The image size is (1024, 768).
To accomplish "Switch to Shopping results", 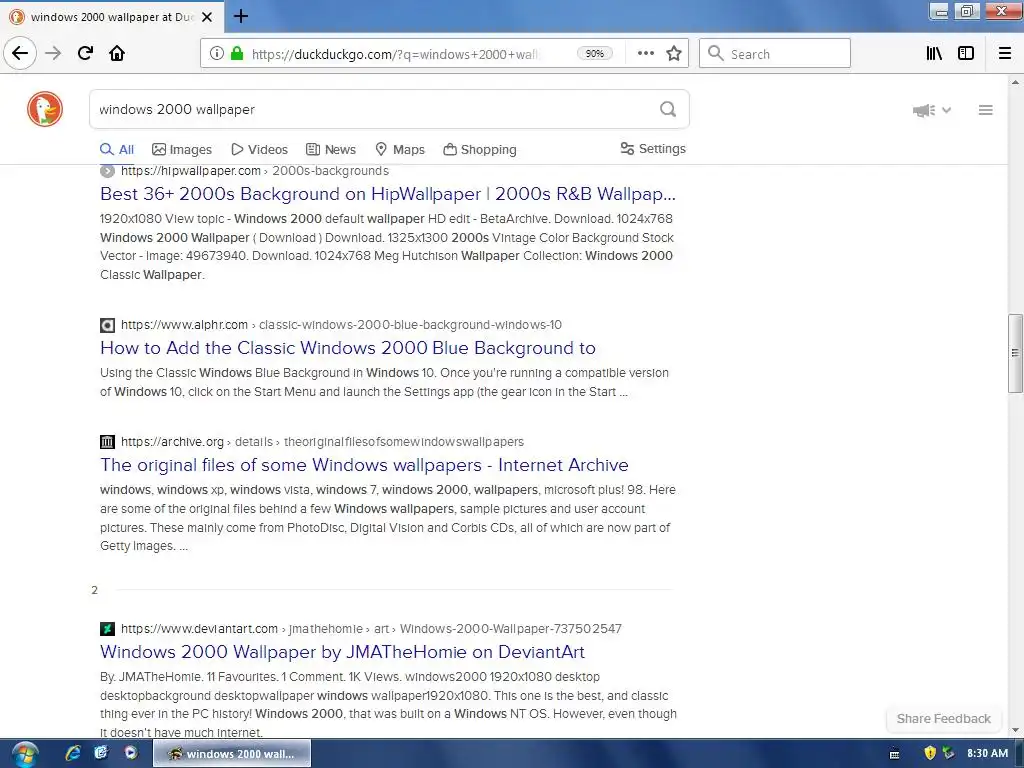I will click(480, 150).
